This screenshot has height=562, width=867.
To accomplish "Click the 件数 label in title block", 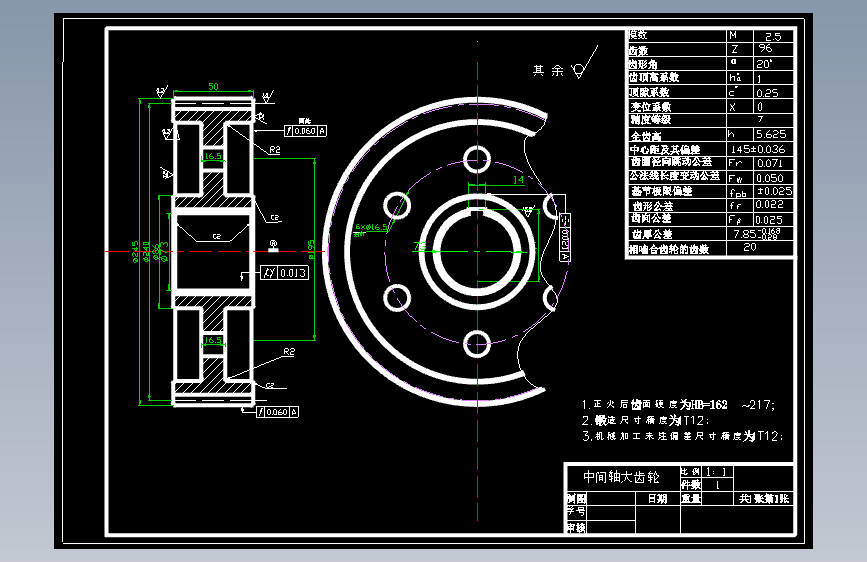I will pyautogui.click(x=691, y=485).
